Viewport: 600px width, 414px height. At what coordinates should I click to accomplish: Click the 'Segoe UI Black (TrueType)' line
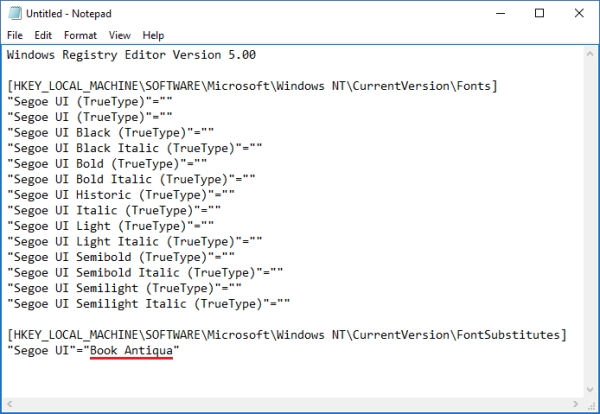(111, 133)
